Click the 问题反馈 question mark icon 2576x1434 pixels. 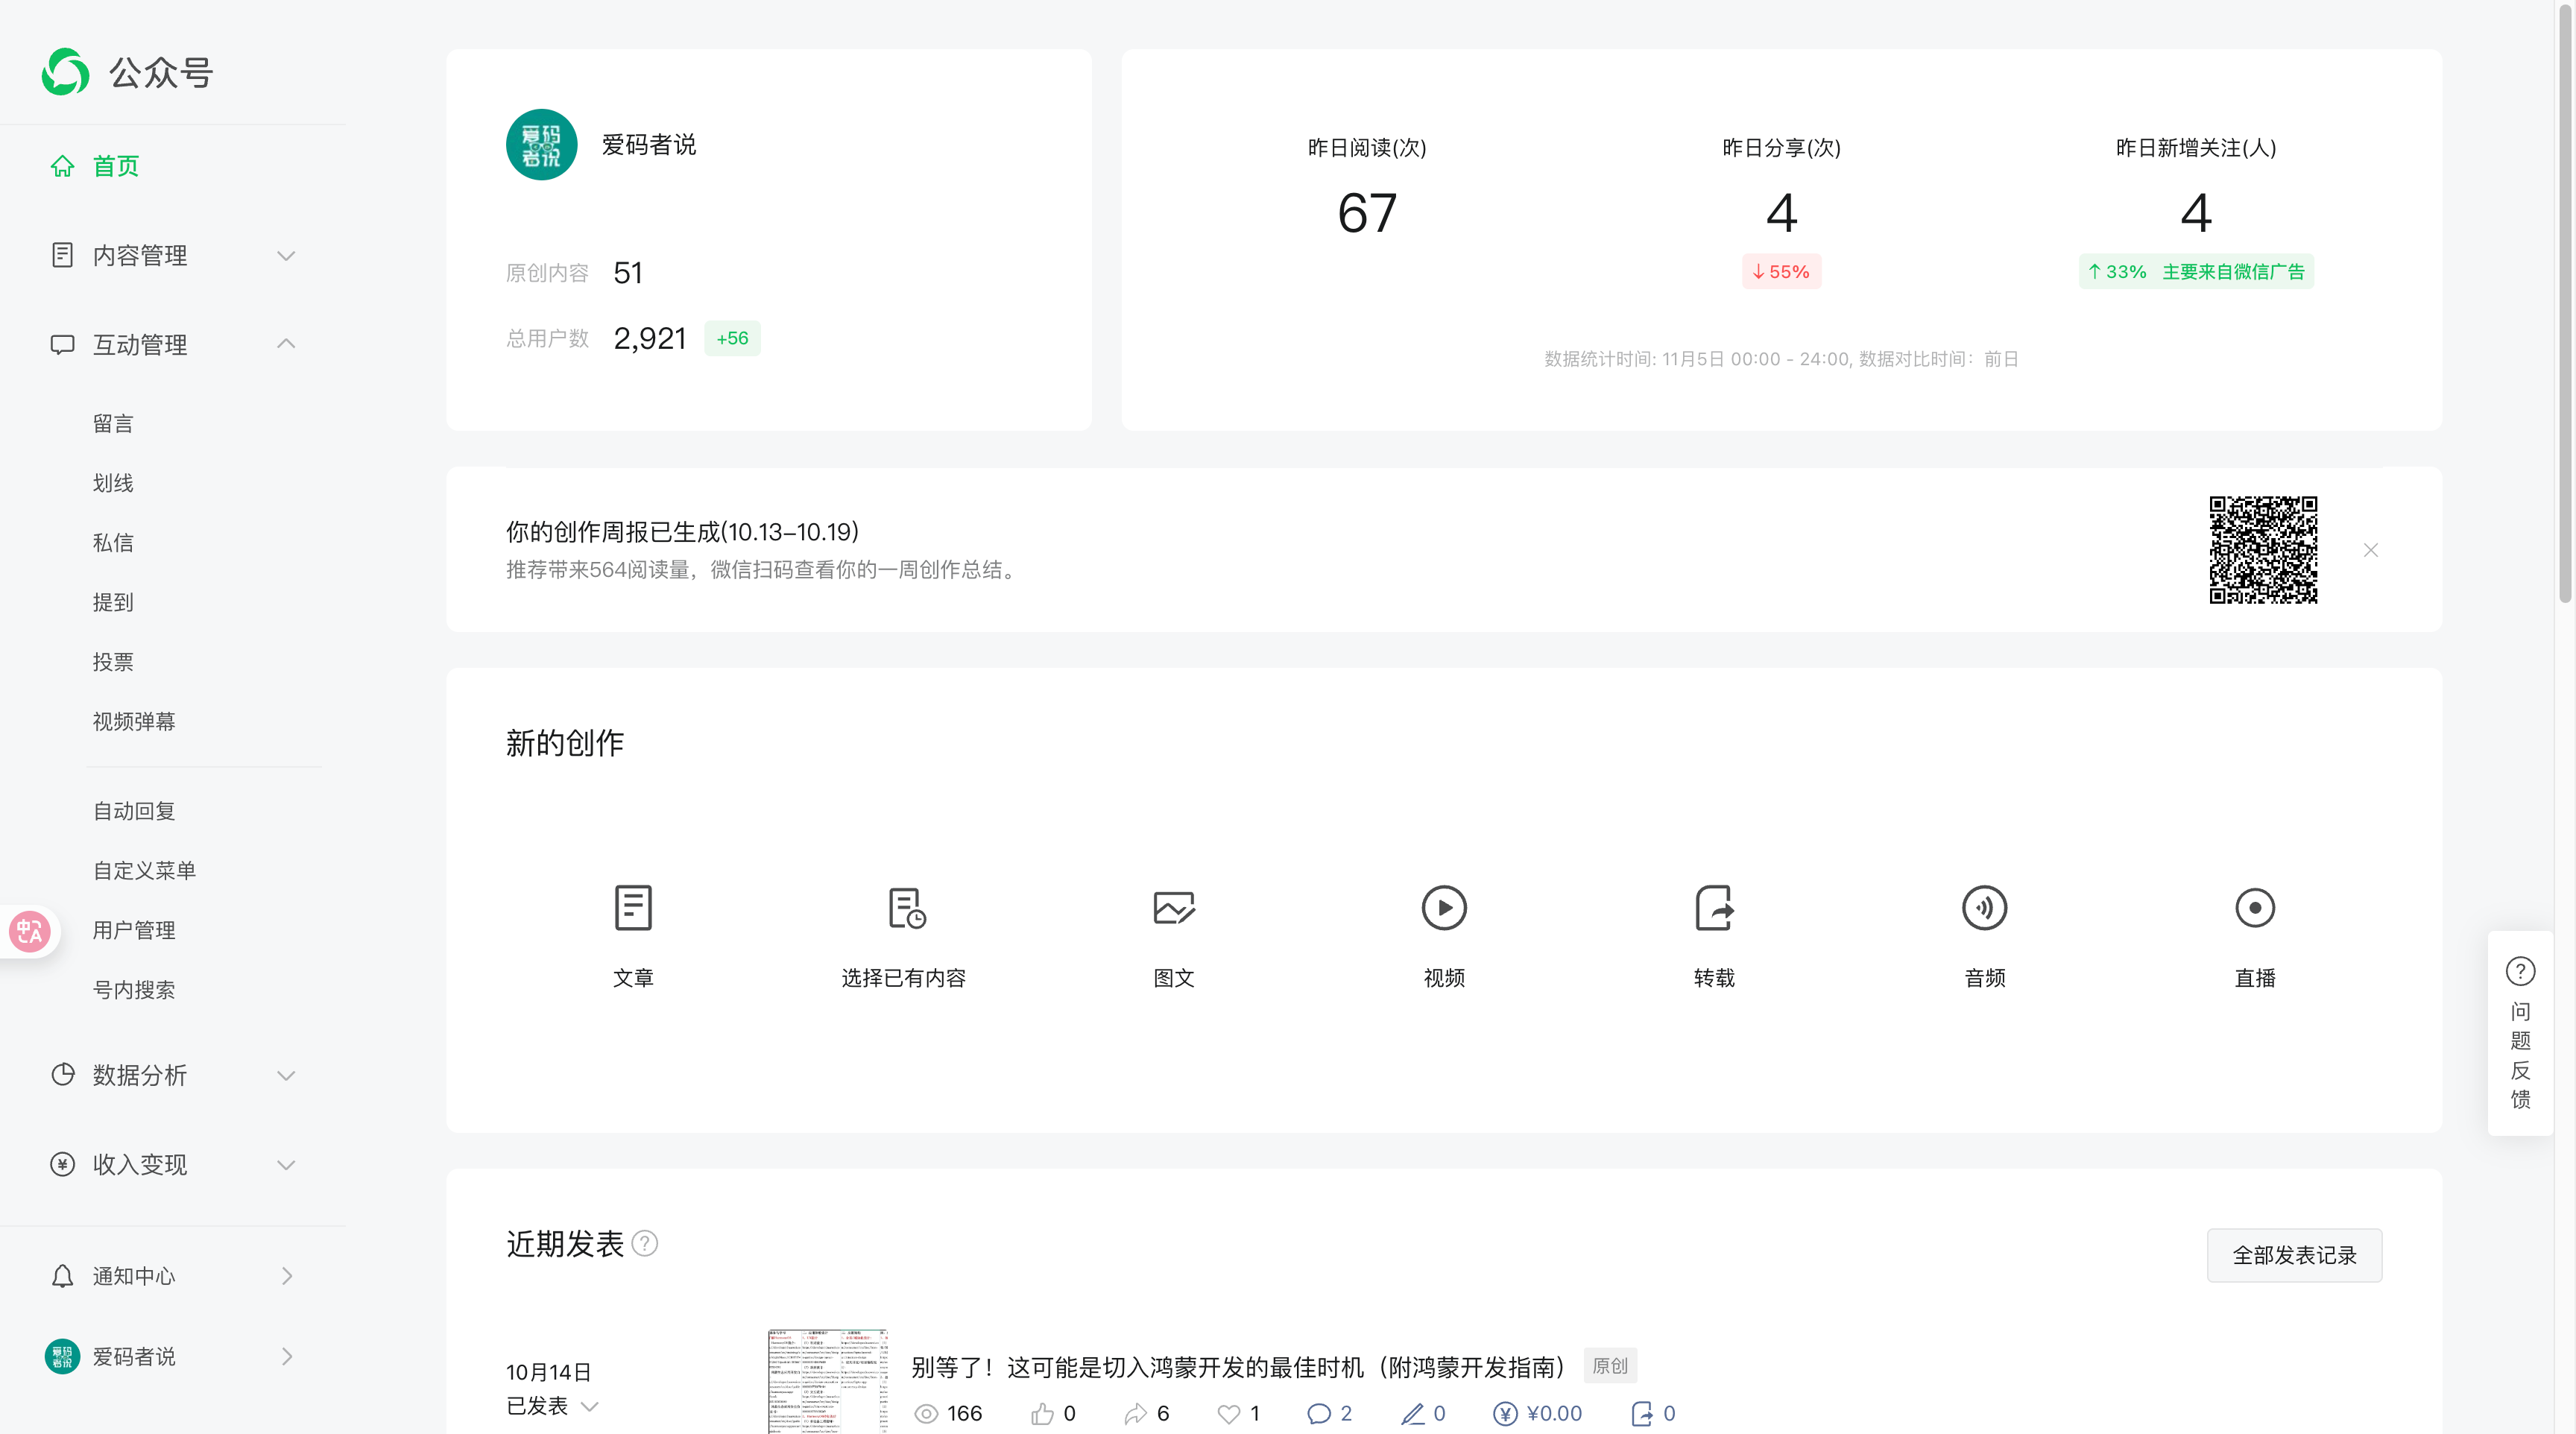tap(2521, 970)
